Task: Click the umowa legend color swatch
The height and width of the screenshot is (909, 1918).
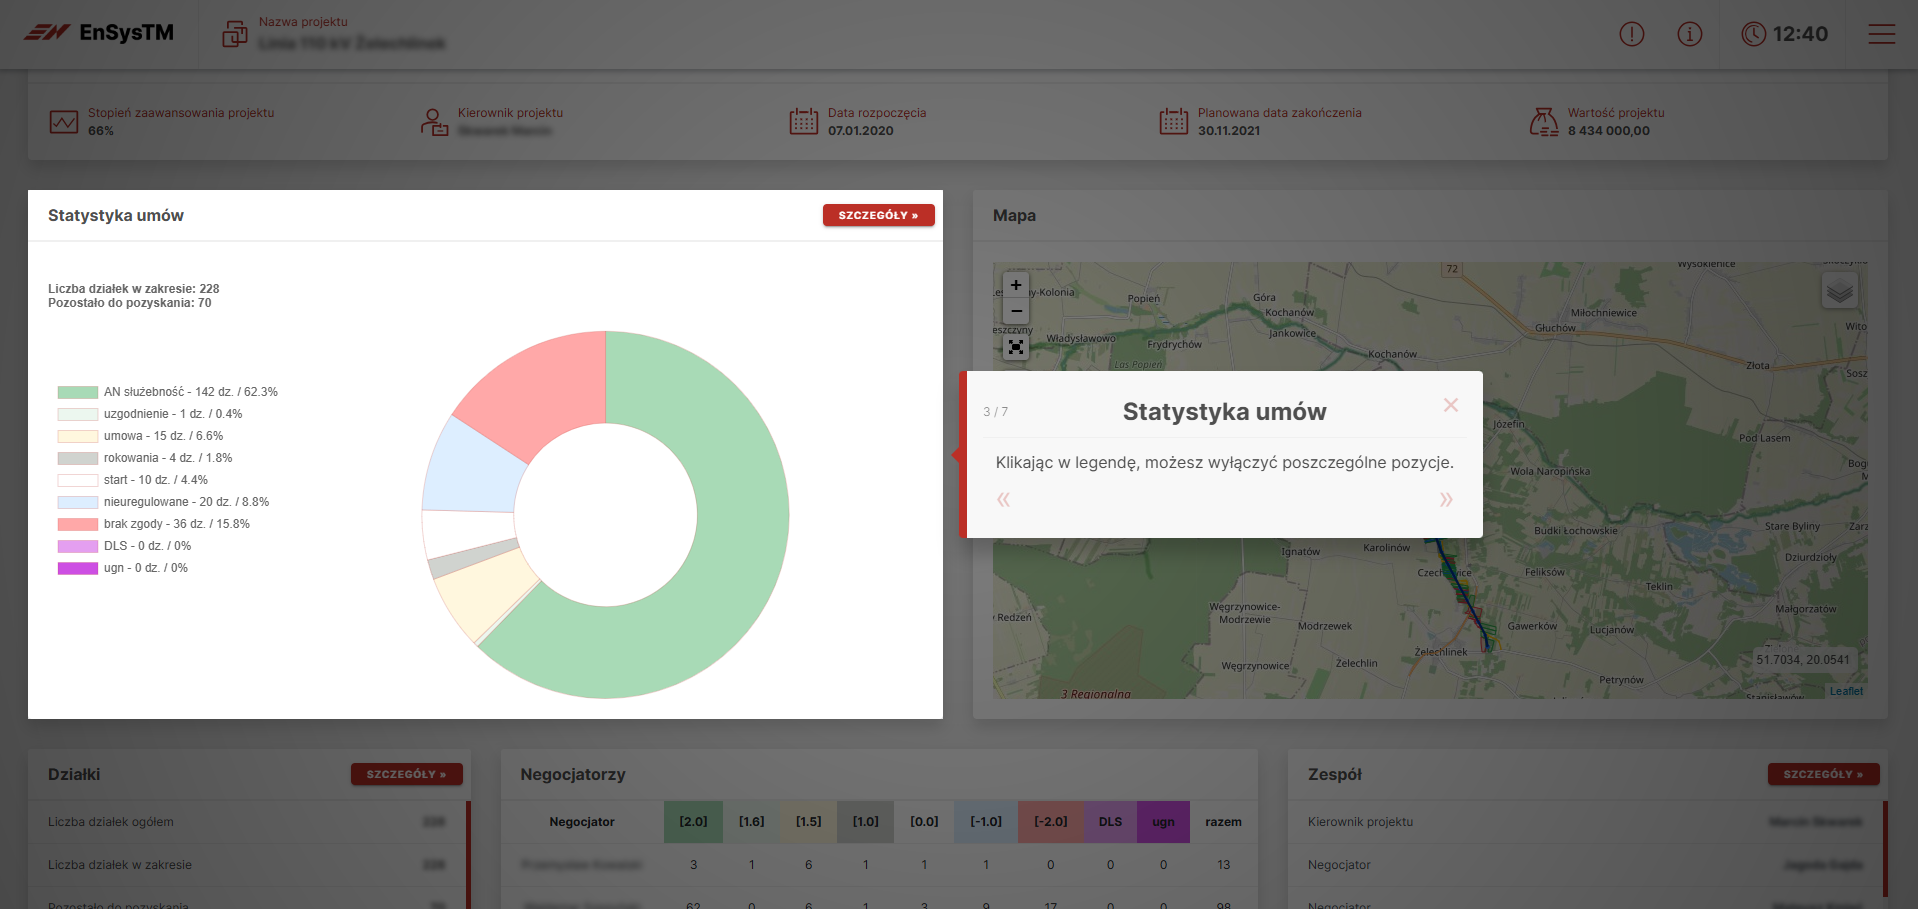Action: click(77, 436)
